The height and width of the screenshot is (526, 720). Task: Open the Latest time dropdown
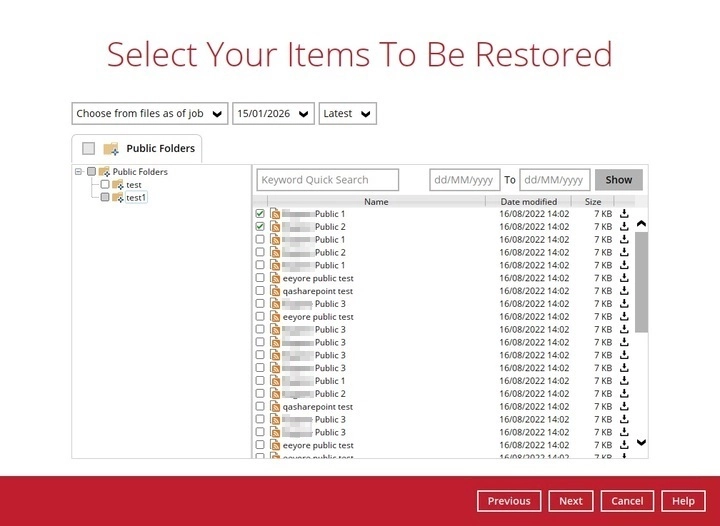348,113
